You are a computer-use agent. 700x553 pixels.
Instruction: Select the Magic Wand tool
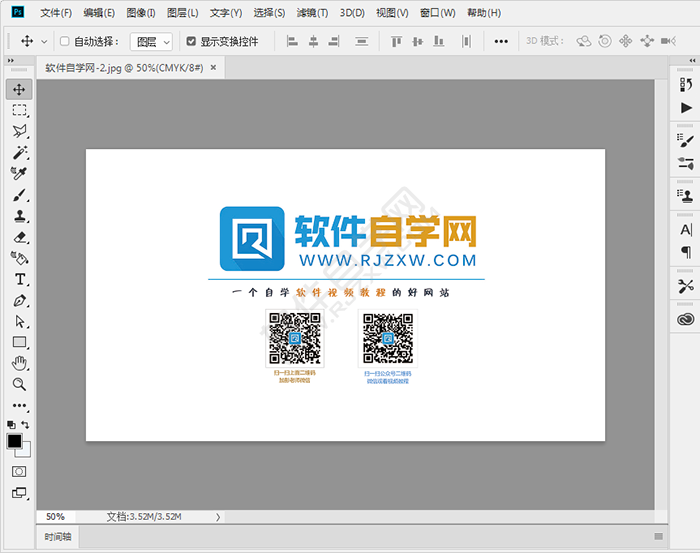[19, 152]
